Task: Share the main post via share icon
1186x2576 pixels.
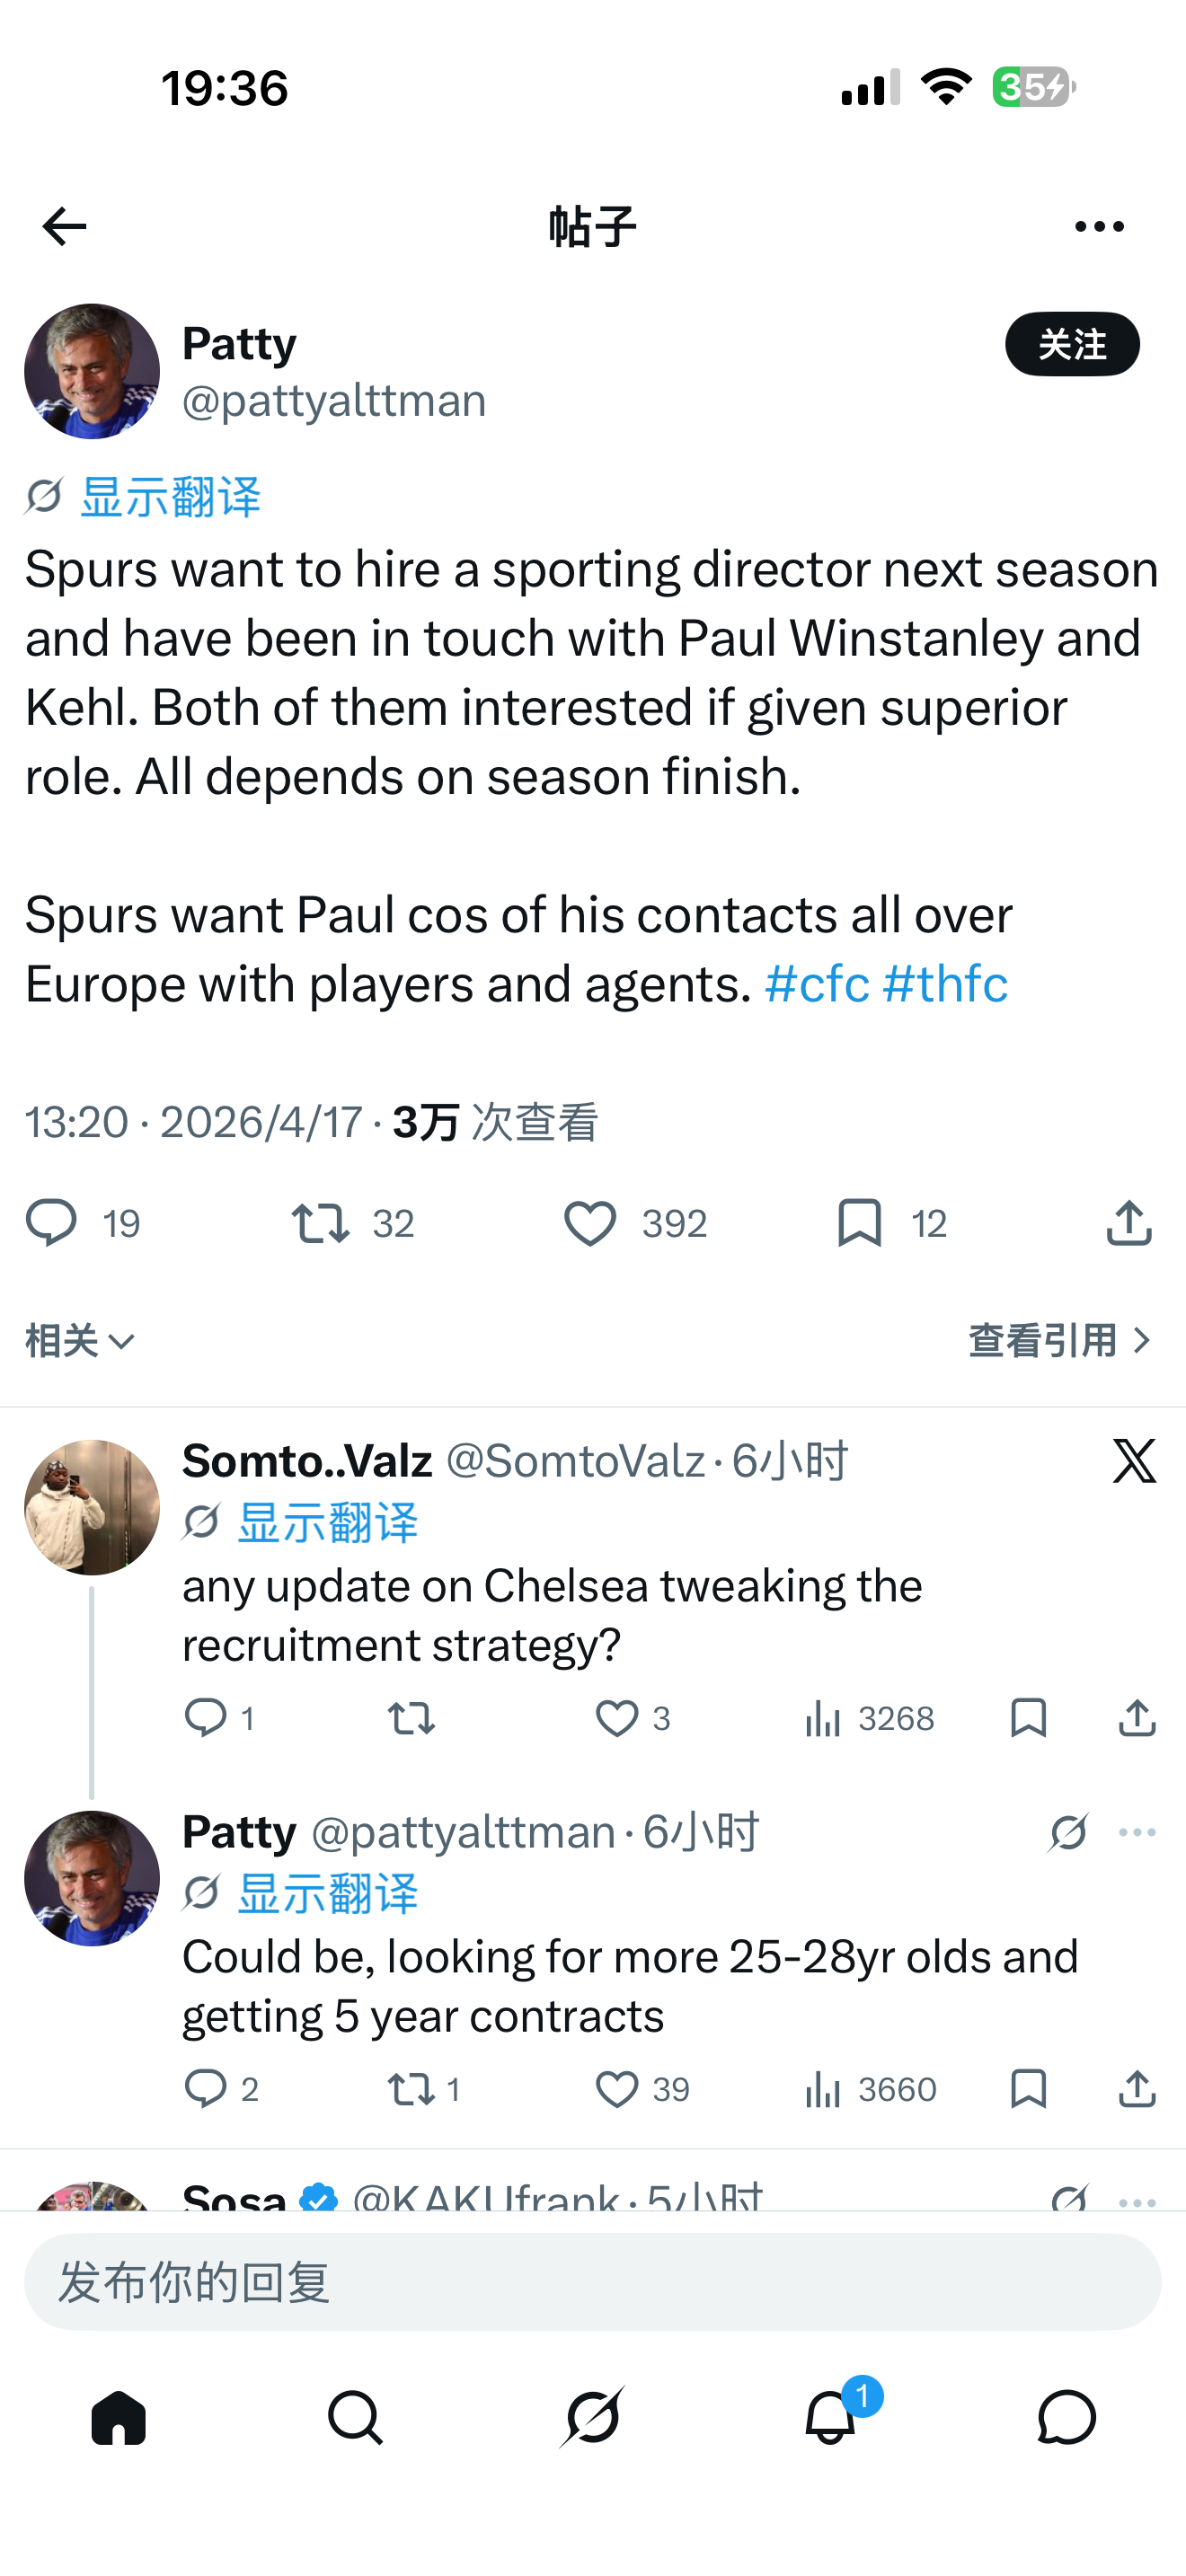Action: tap(1129, 1223)
